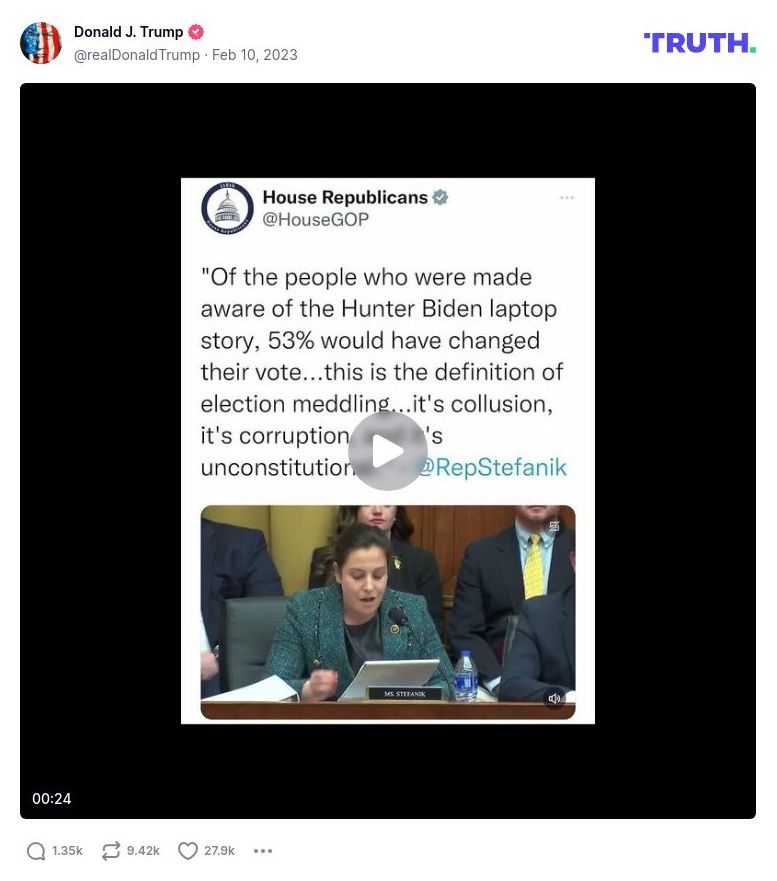Toggle the speaker mute icon in clip
This screenshot has width=777, height=881.
(x=554, y=698)
